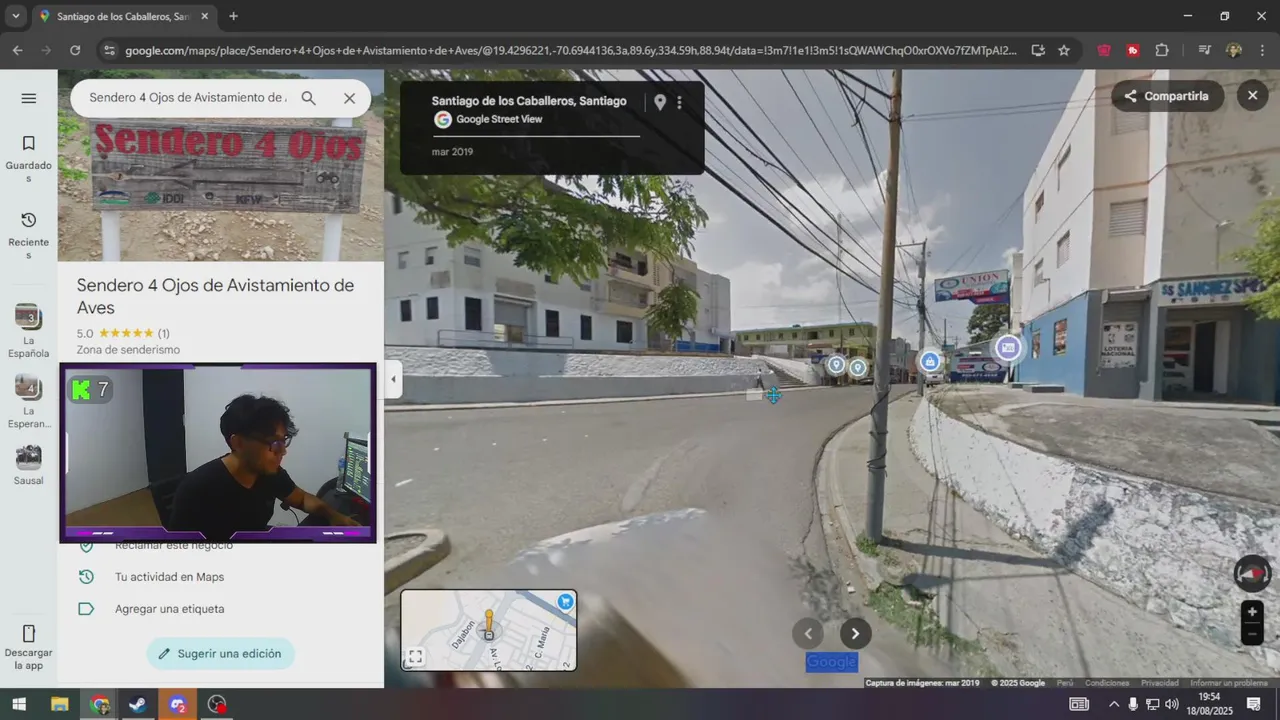Screen dimensions: 1280x720
Task: Open La Española recent place
Action: tap(28, 331)
